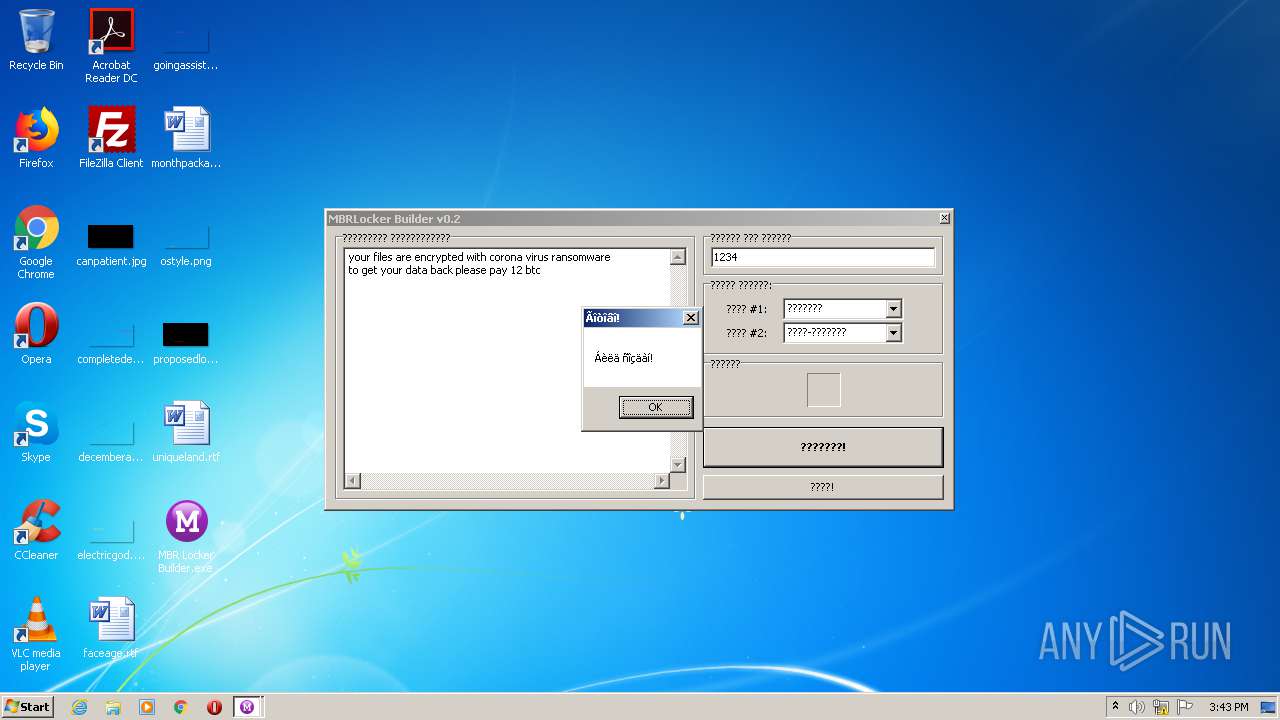1280x720 pixels.
Task: Expand the #2 combo box dropdown
Action: click(x=894, y=333)
